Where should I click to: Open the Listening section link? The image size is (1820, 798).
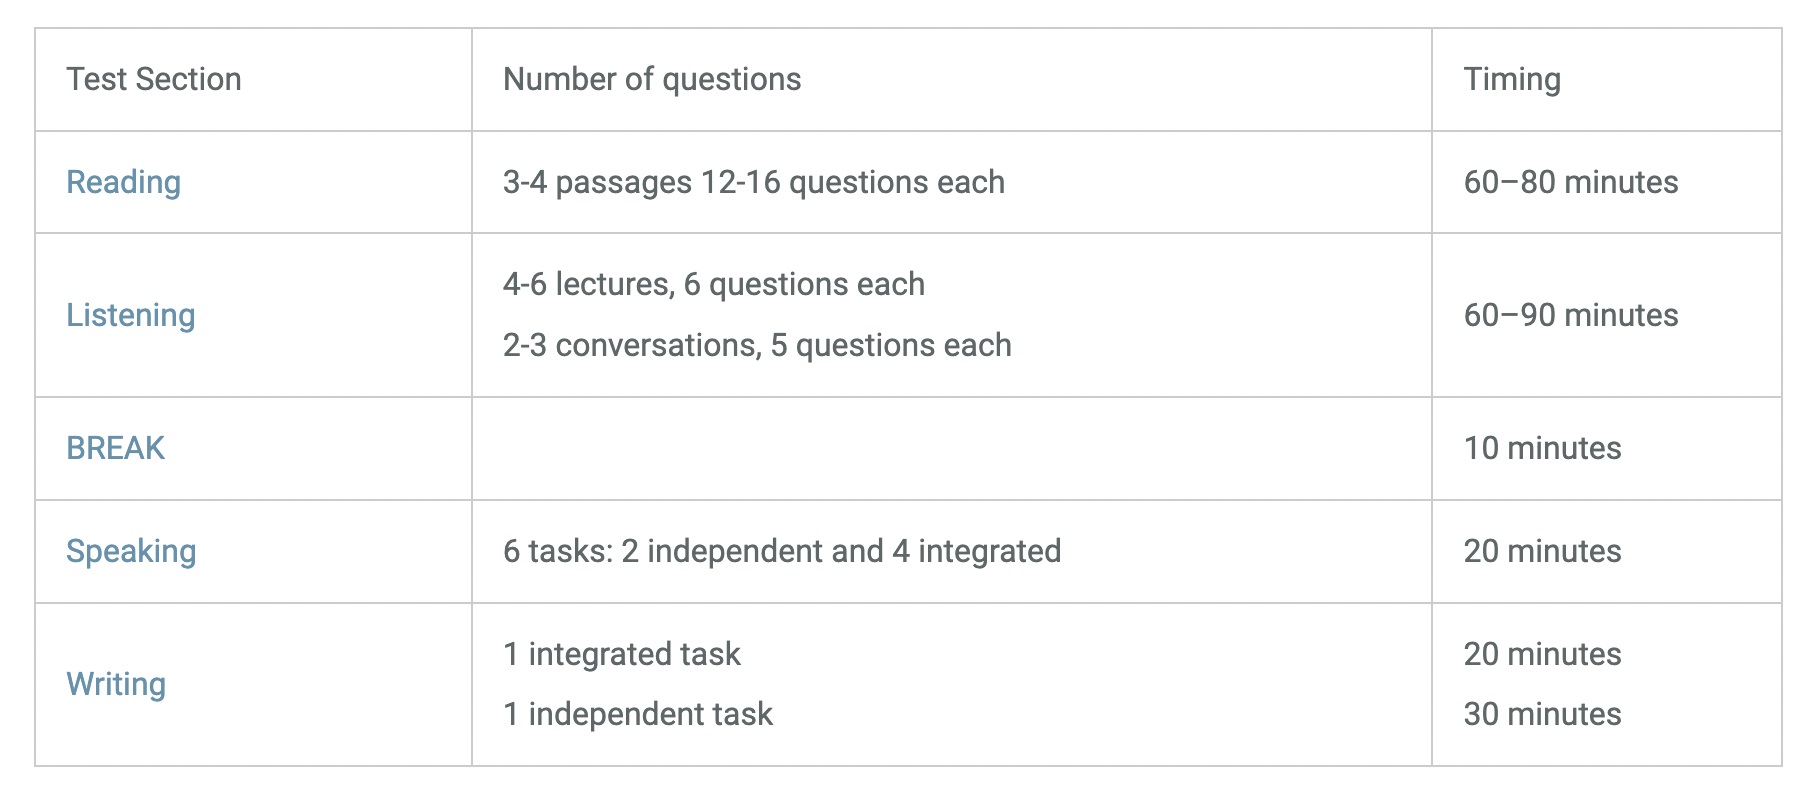pos(130,315)
